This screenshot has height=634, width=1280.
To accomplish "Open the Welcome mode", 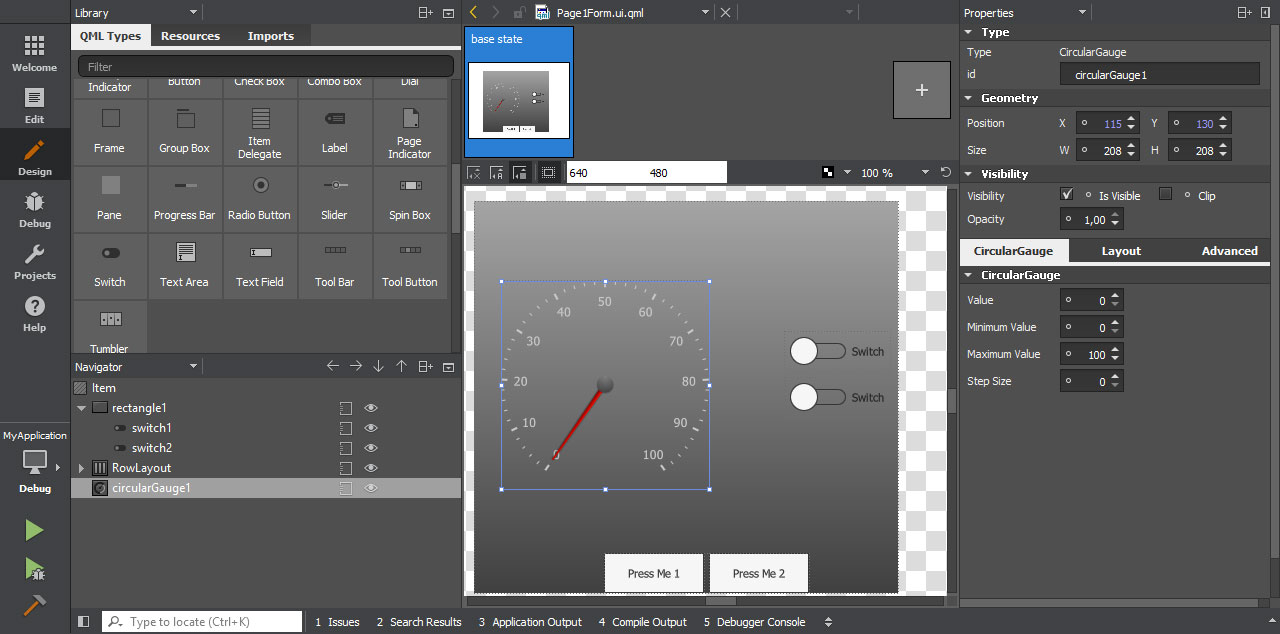I will (34, 54).
